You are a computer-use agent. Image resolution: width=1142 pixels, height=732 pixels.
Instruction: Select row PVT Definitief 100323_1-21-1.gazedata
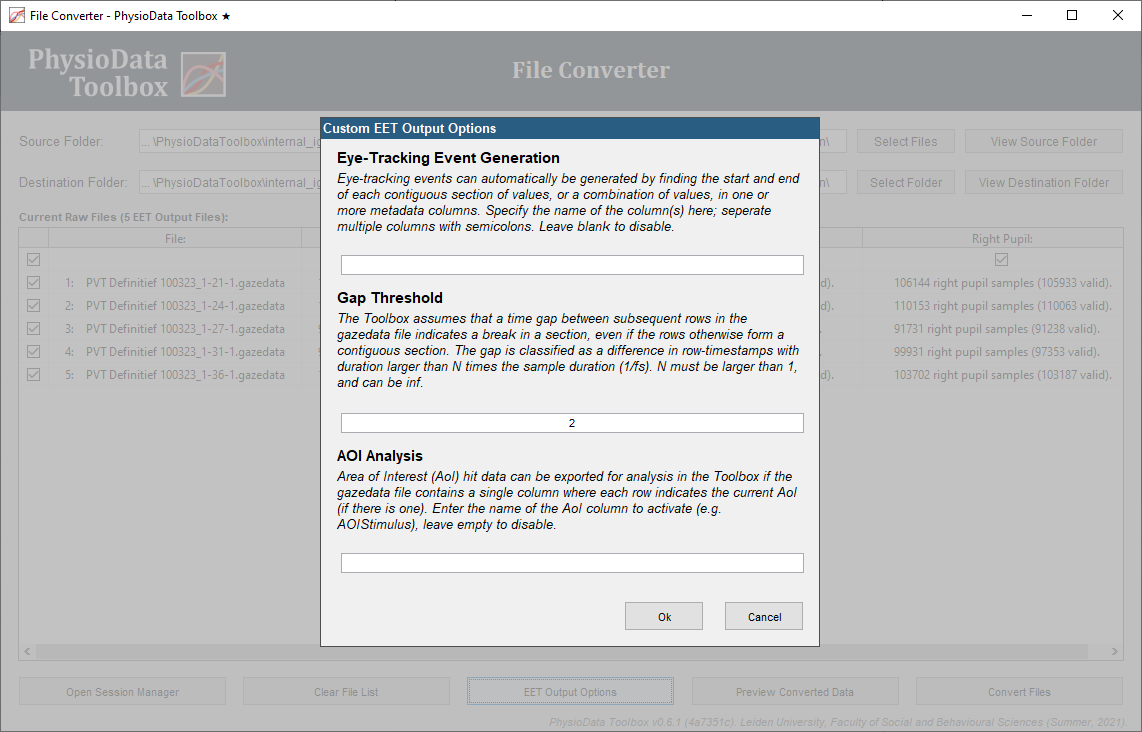(185, 283)
